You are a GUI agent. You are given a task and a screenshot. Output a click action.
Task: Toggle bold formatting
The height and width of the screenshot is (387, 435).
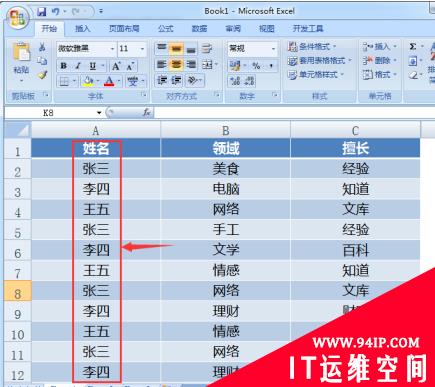coord(63,66)
